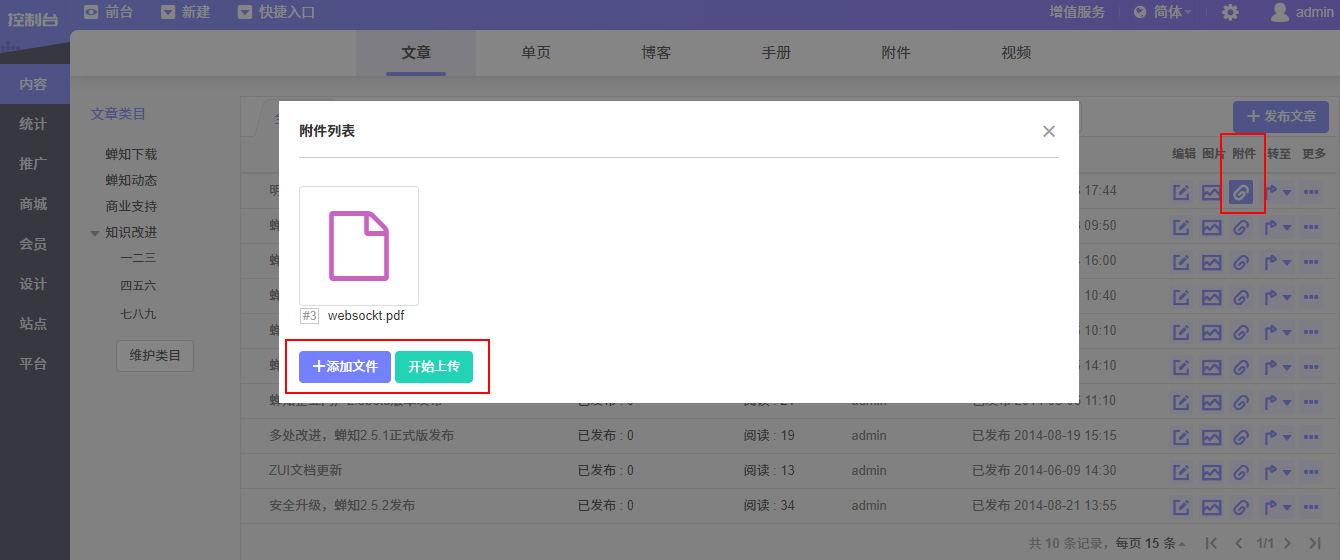Collapse the 知识改进 category tree node
The image size is (1340, 560).
95,233
